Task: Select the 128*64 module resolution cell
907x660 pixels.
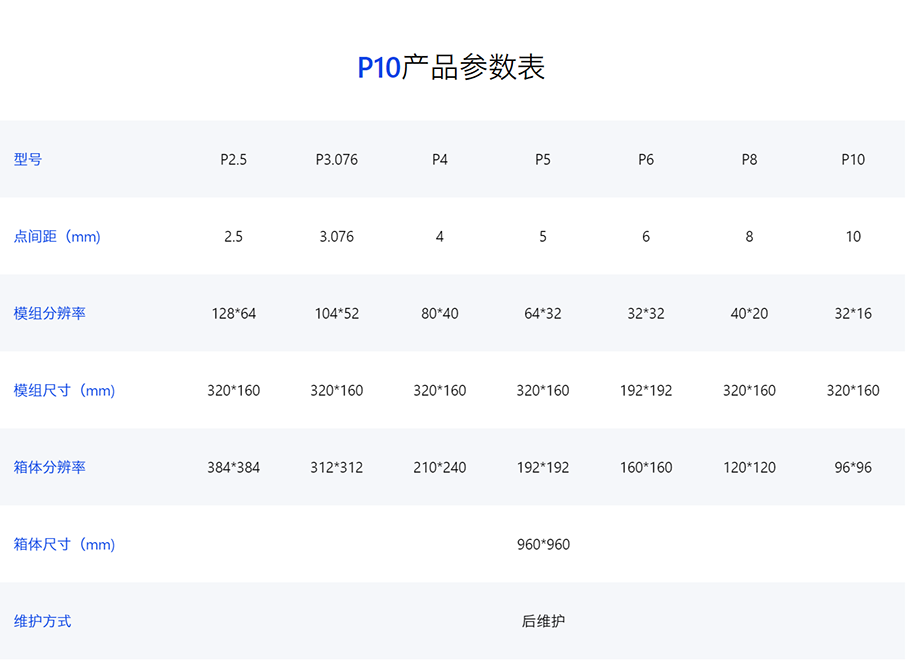Action: coord(234,313)
